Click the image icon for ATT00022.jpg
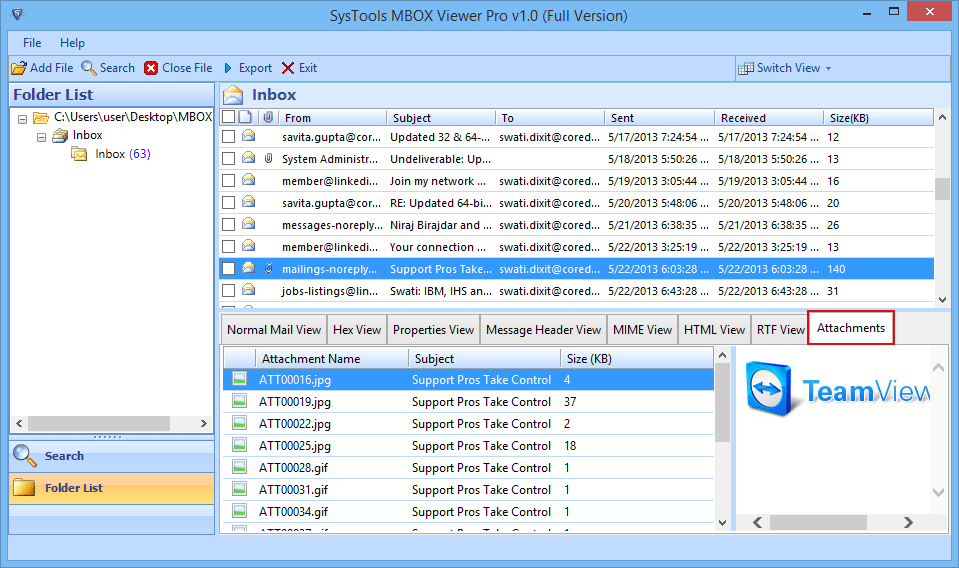The height and width of the screenshot is (568, 959). (x=239, y=423)
